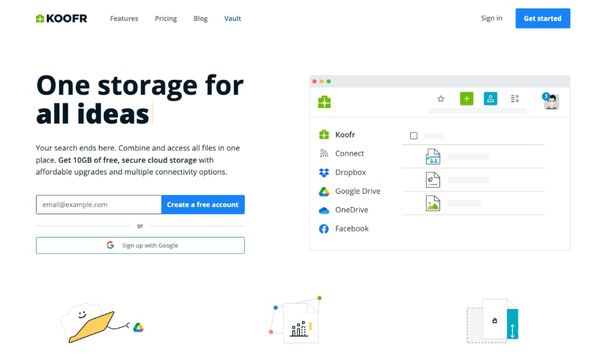Sign up with Google

tap(140, 246)
